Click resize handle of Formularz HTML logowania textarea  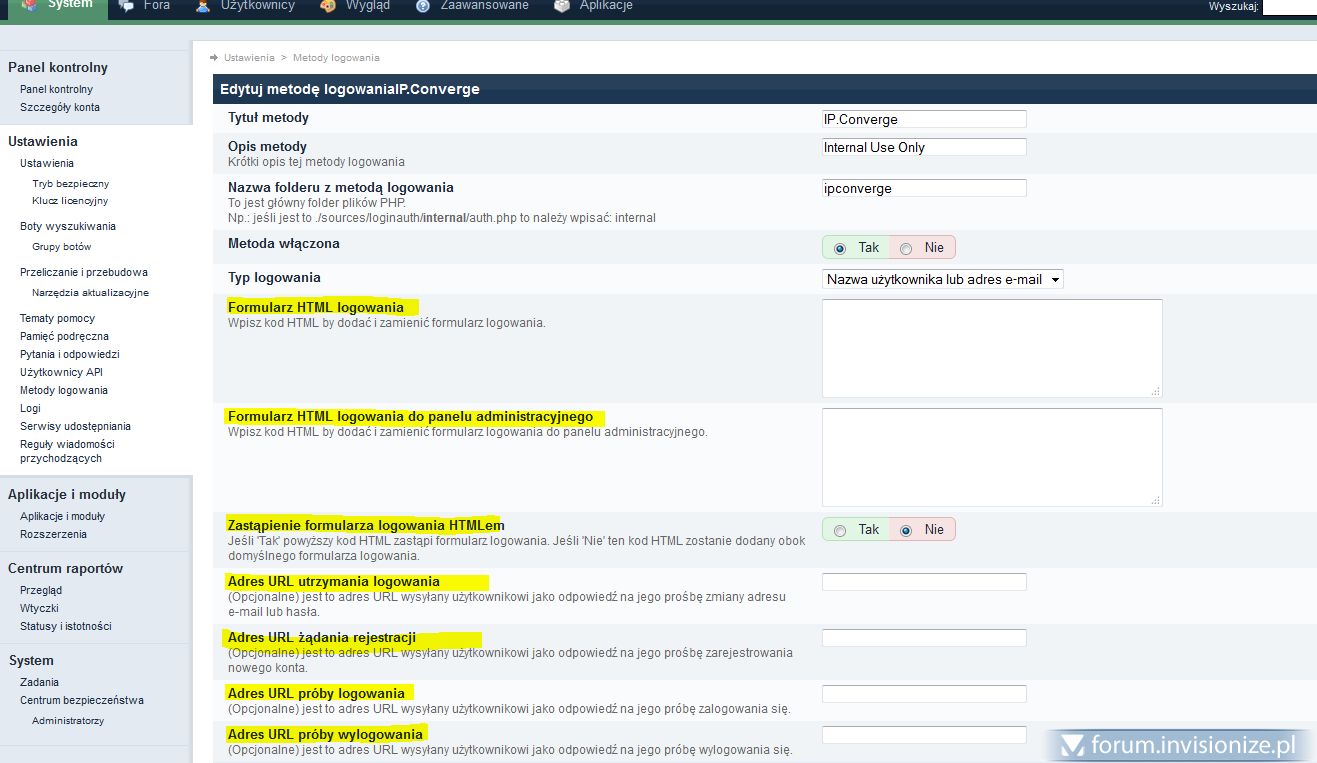pos(1156,391)
